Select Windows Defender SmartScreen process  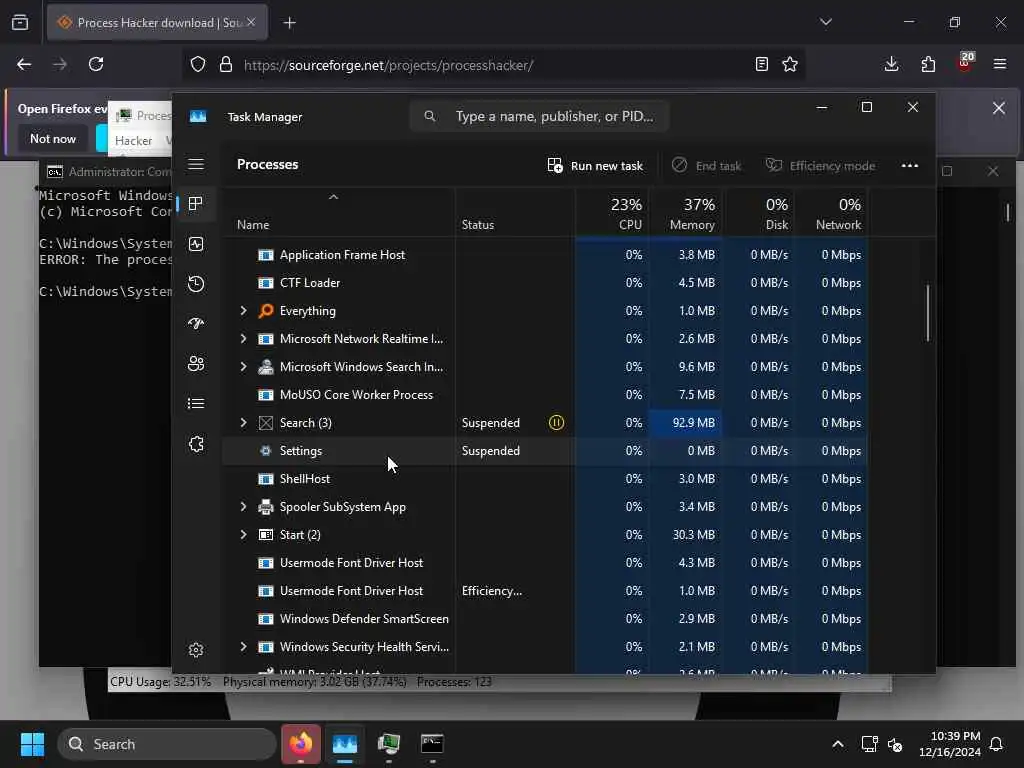tap(545, 619)
